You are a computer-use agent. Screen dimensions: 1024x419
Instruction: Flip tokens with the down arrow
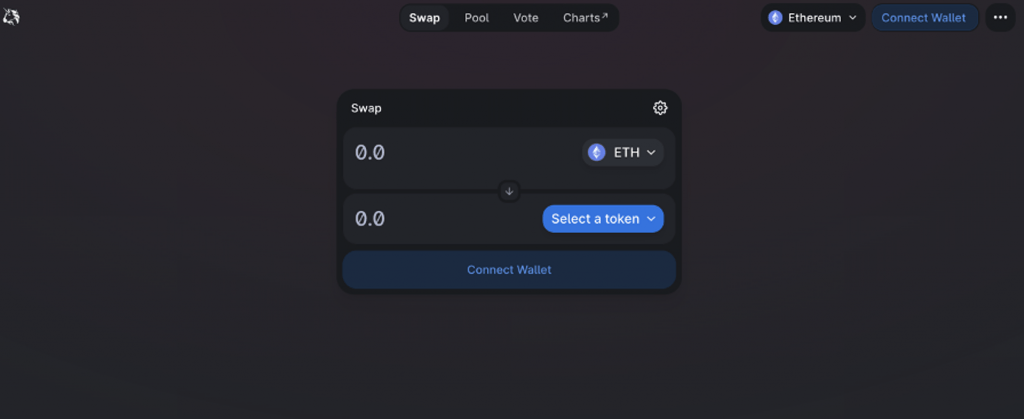pos(509,190)
